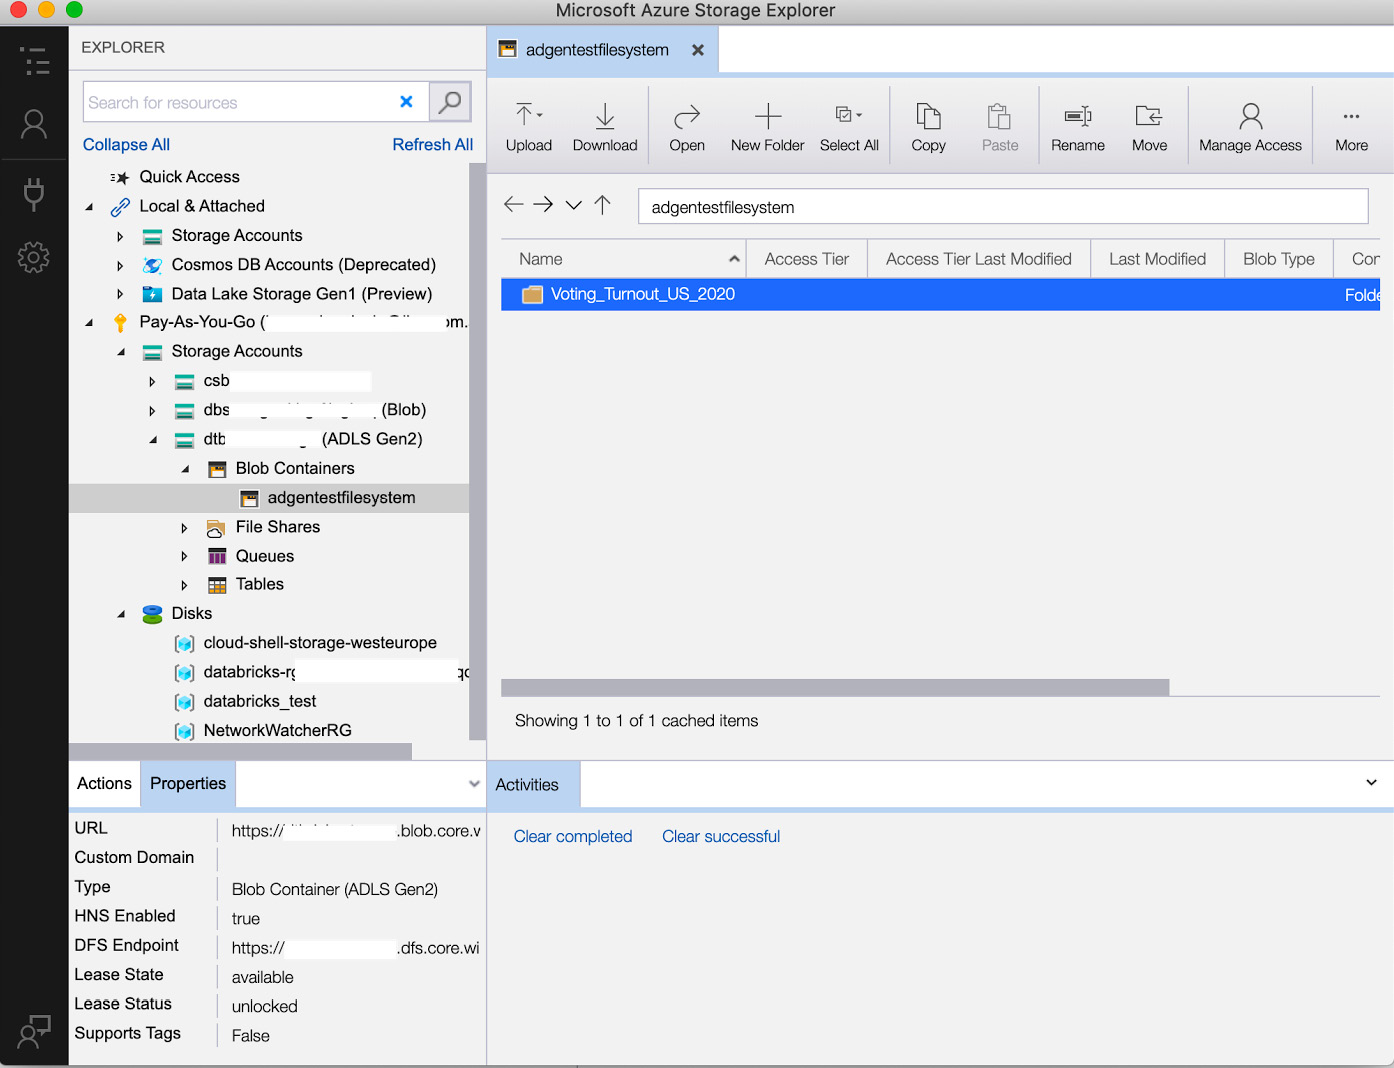Open the More toolbar menu
Screen dimensions: 1394x1068
(x=1351, y=127)
